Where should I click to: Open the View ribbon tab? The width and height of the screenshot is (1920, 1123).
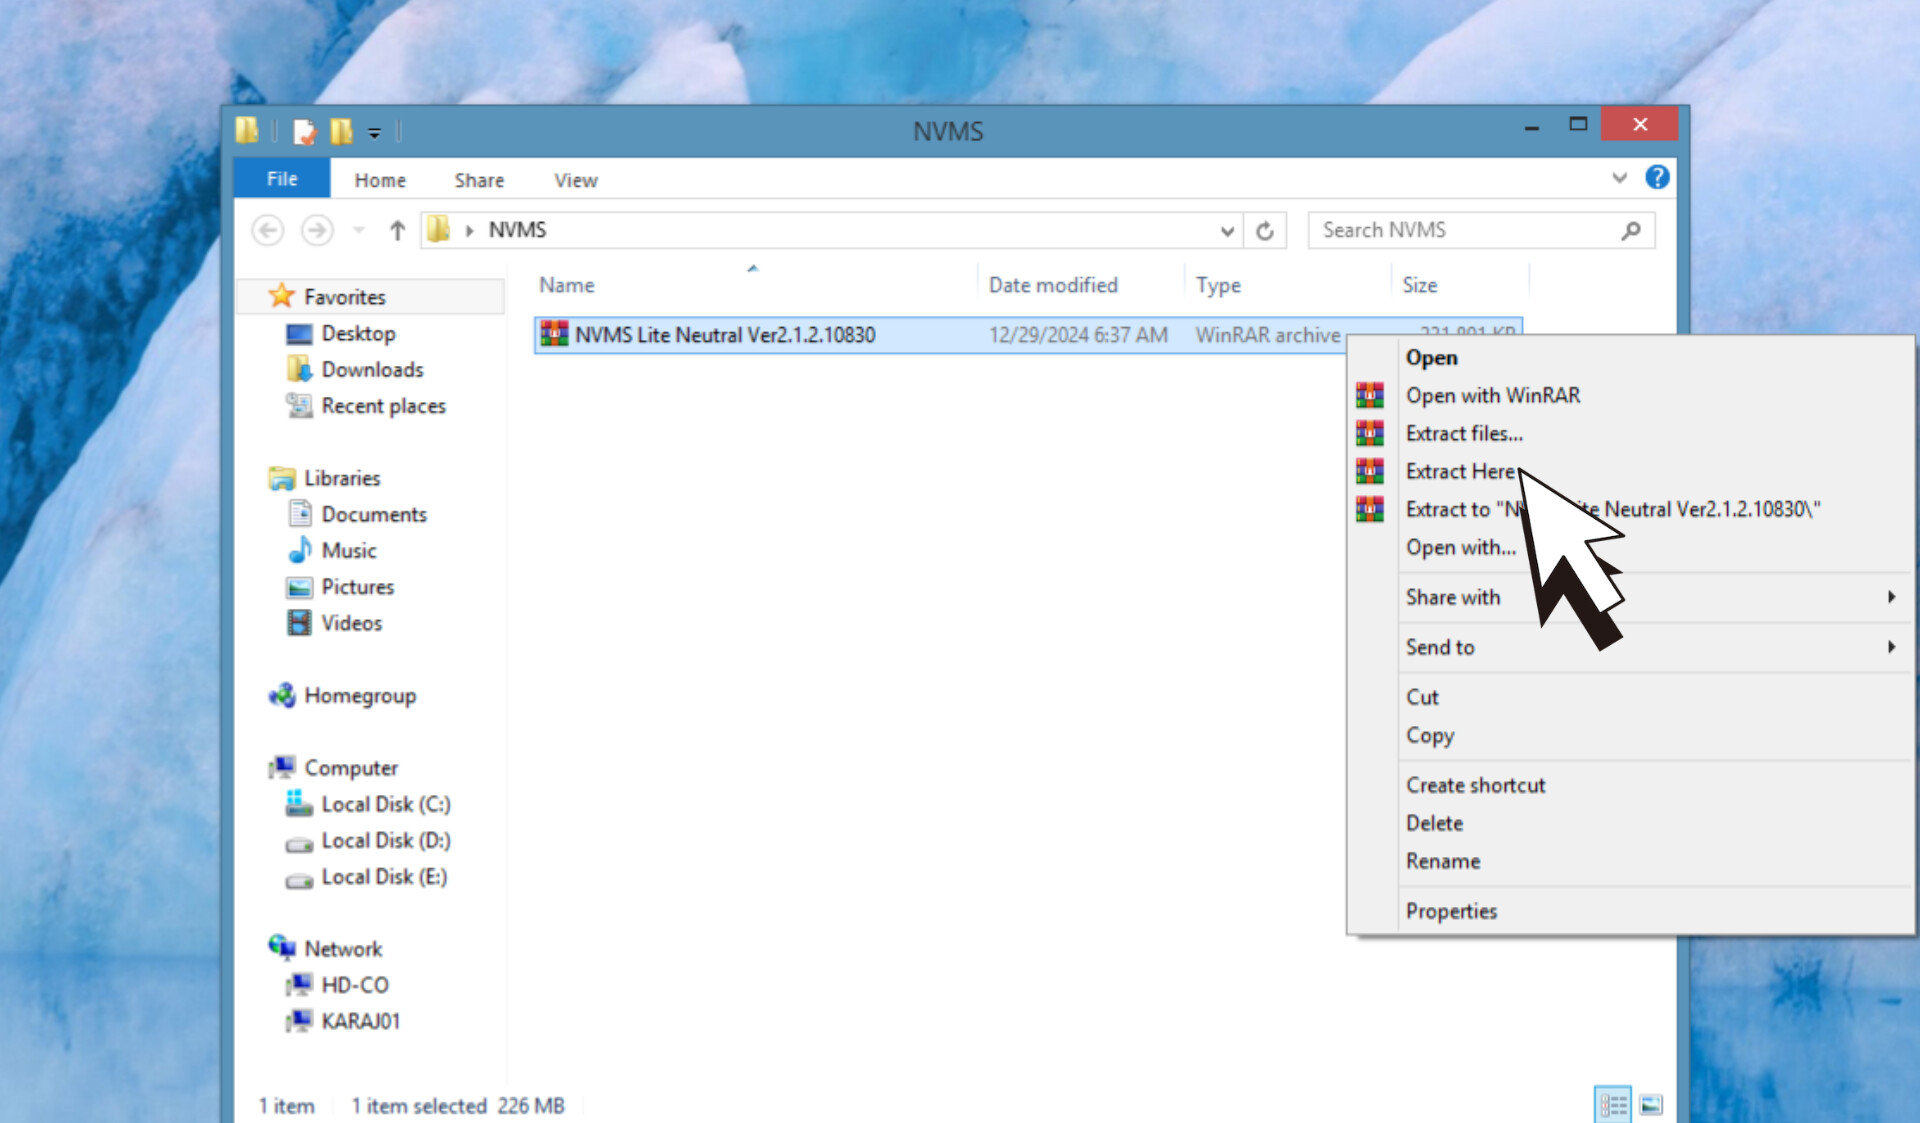pos(575,180)
